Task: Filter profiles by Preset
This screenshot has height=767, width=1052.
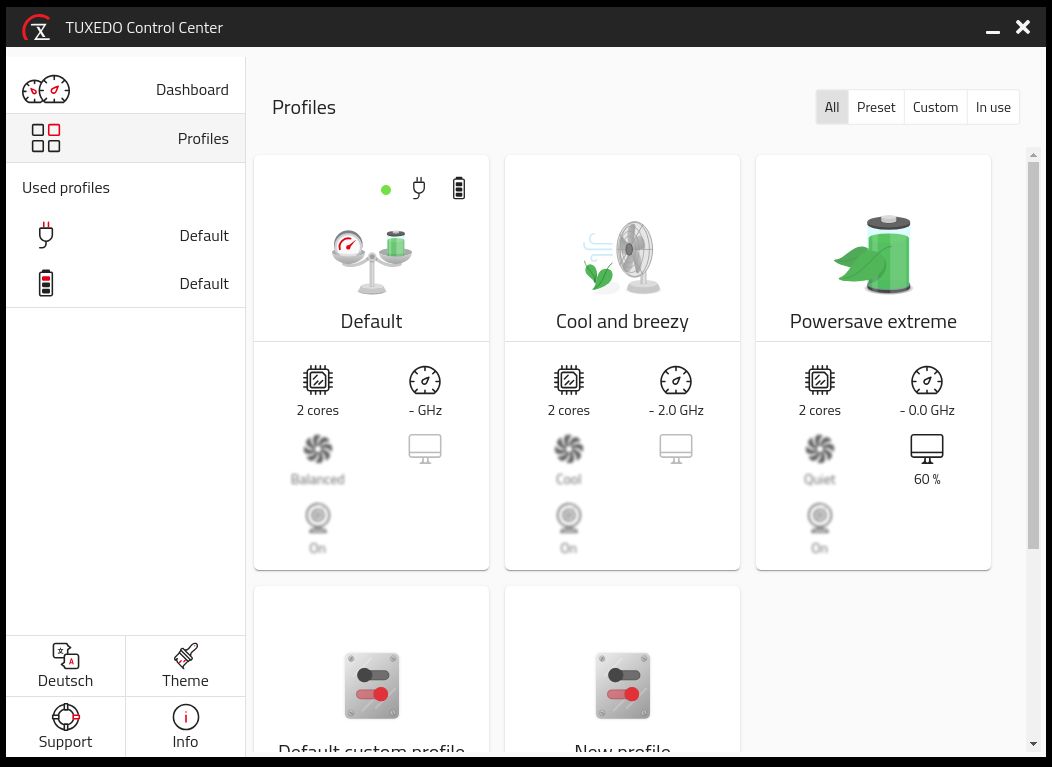Action: coord(876,107)
